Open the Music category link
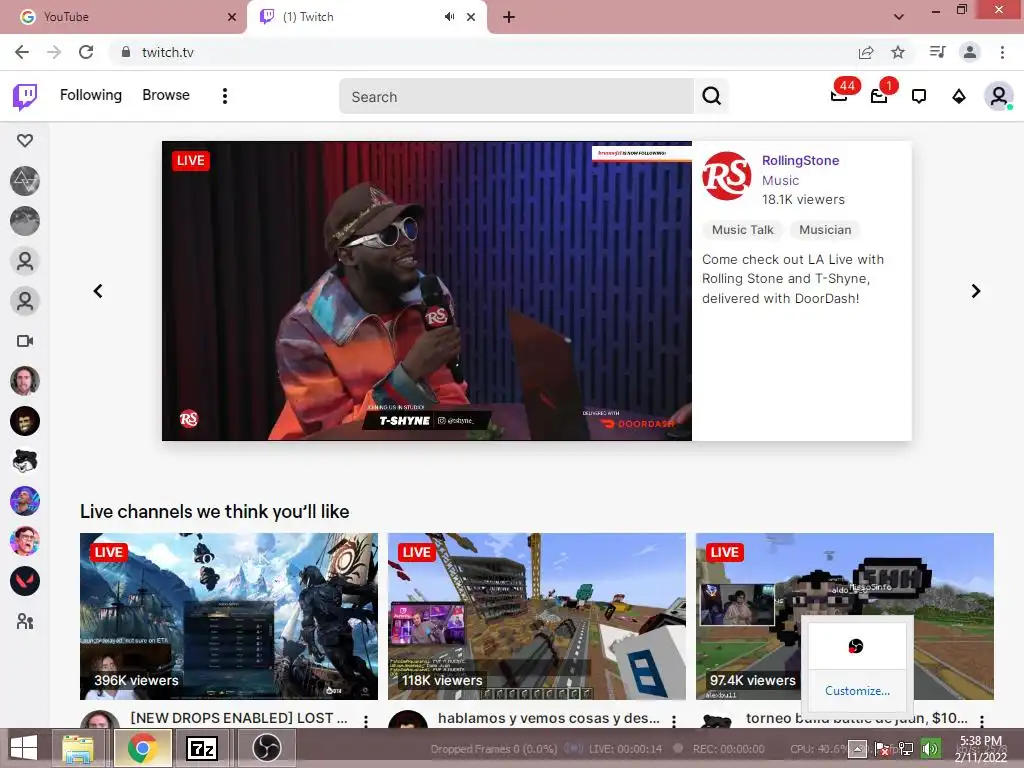 click(x=780, y=180)
